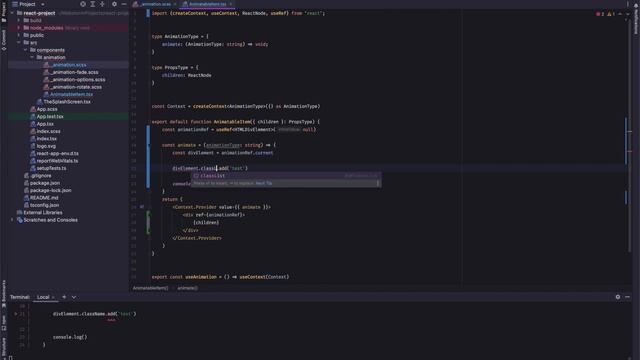This screenshot has width=640, height=360.
Task: Open terminal panel settings gear
Action: (618, 297)
